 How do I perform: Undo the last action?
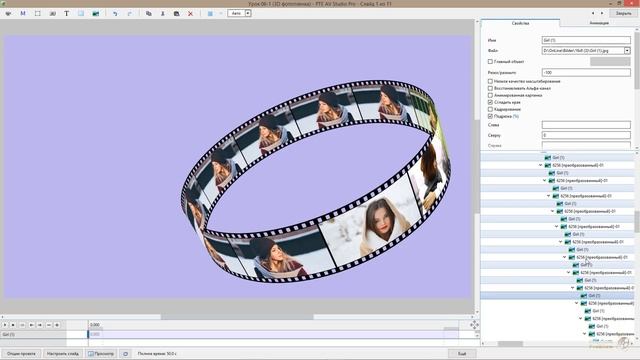click(x=115, y=13)
